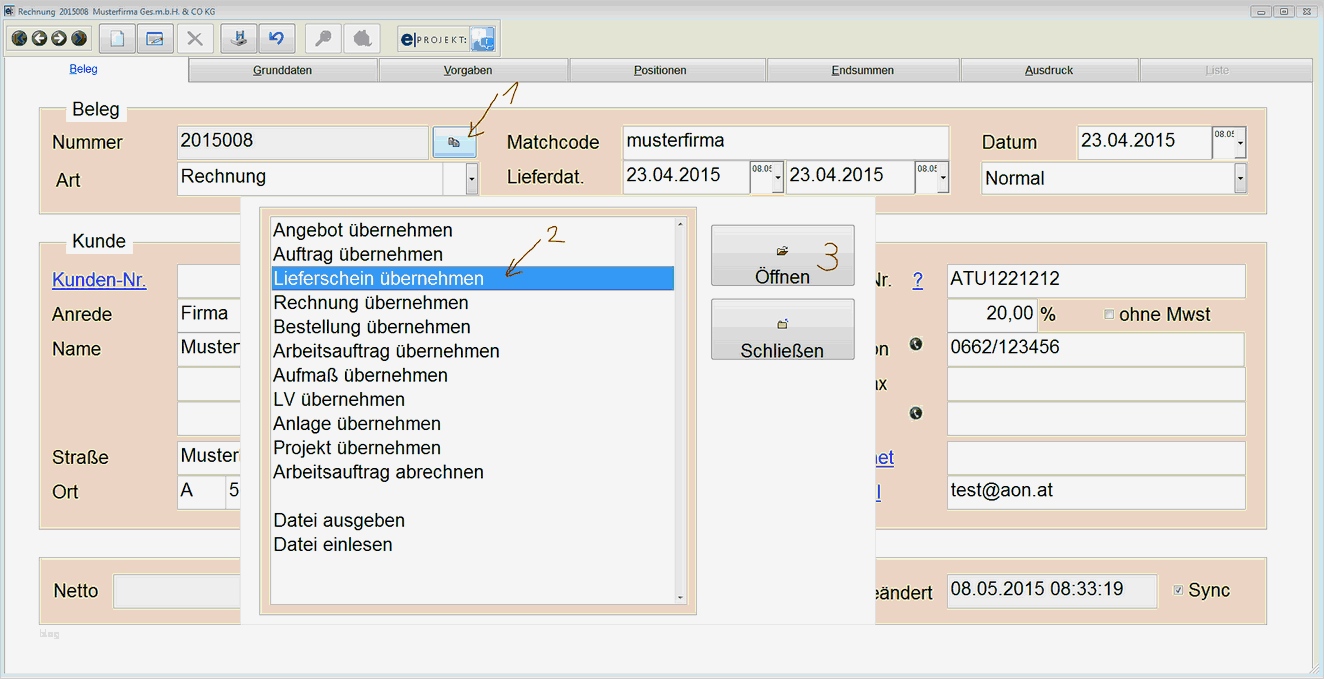Select 'Auftrag übernehmen' in the list
The width and height of the screenshot is (1324, 679).
coord(358,254)
